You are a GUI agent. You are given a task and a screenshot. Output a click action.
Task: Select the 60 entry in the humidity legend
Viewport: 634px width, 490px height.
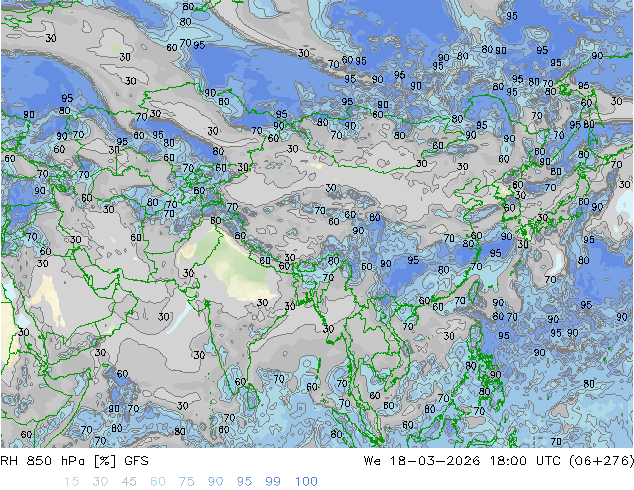(158, 482)
